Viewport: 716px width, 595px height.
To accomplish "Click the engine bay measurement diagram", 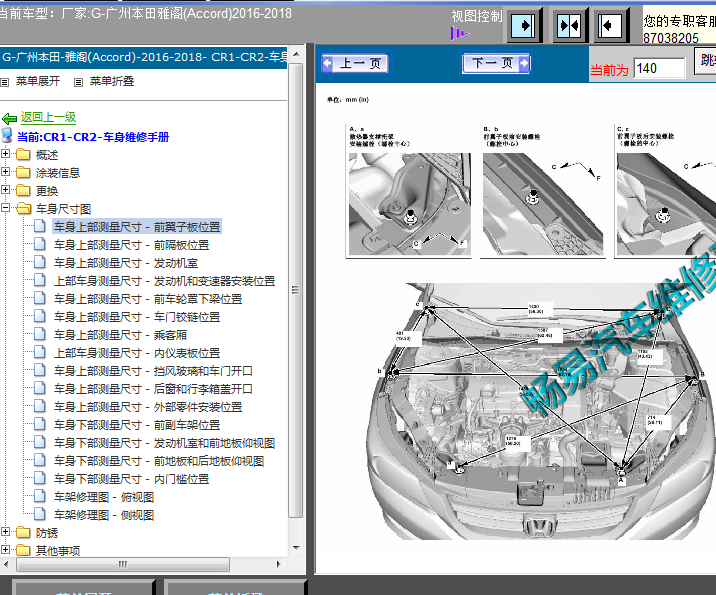I will point(539,411).
